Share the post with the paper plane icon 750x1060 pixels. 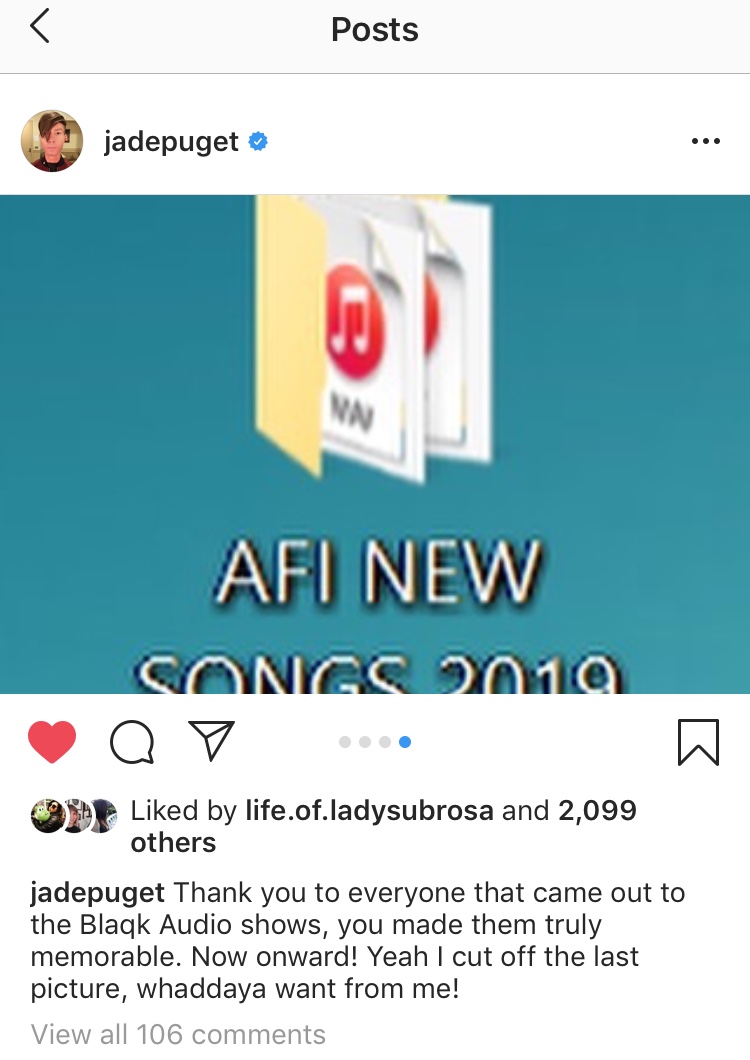212,740
